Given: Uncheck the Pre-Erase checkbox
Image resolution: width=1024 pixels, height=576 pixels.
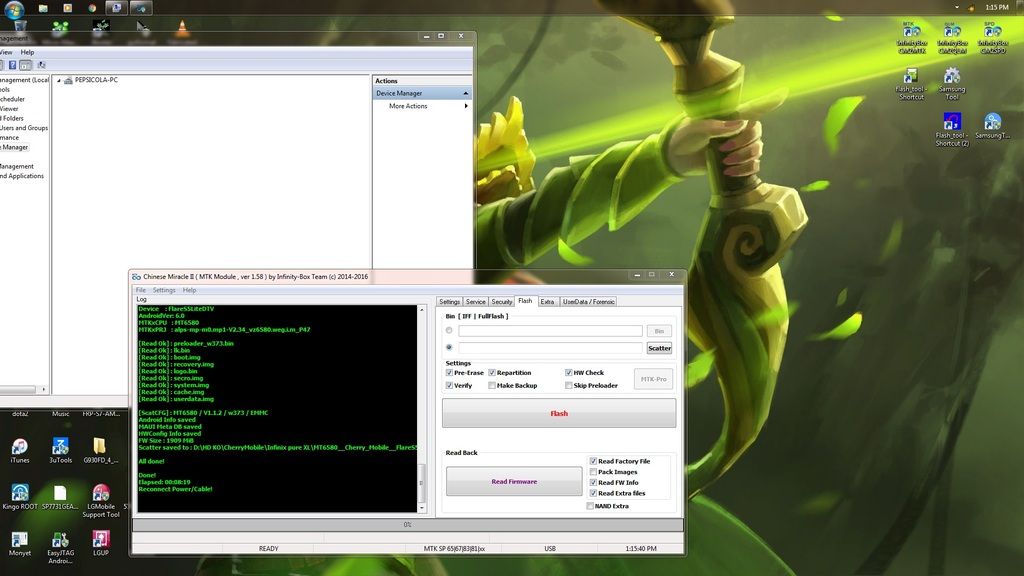Looking at the screenshot, I should click(x=449, y=373).
